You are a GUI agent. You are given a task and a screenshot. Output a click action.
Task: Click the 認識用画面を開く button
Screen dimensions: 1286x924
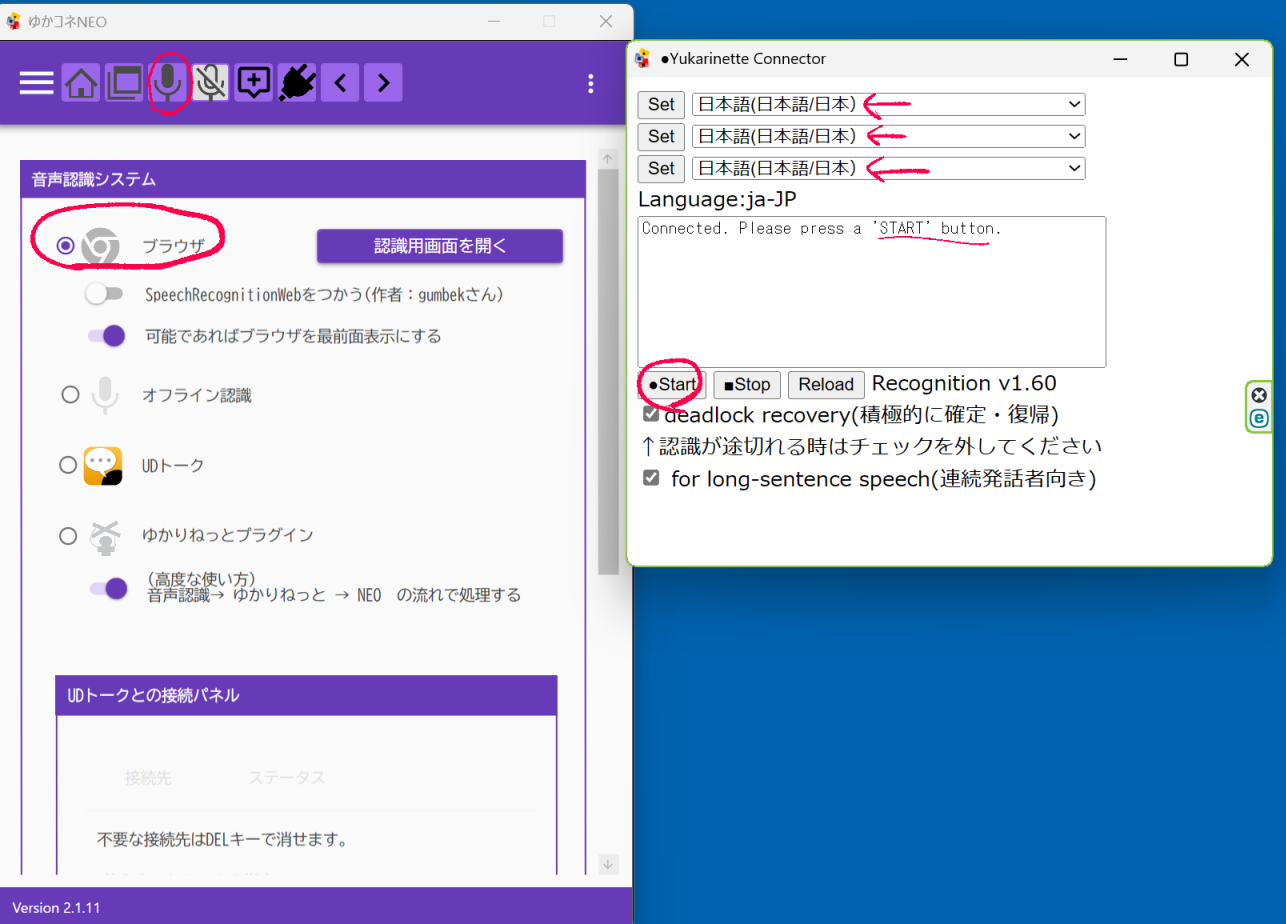click(440, 246)
